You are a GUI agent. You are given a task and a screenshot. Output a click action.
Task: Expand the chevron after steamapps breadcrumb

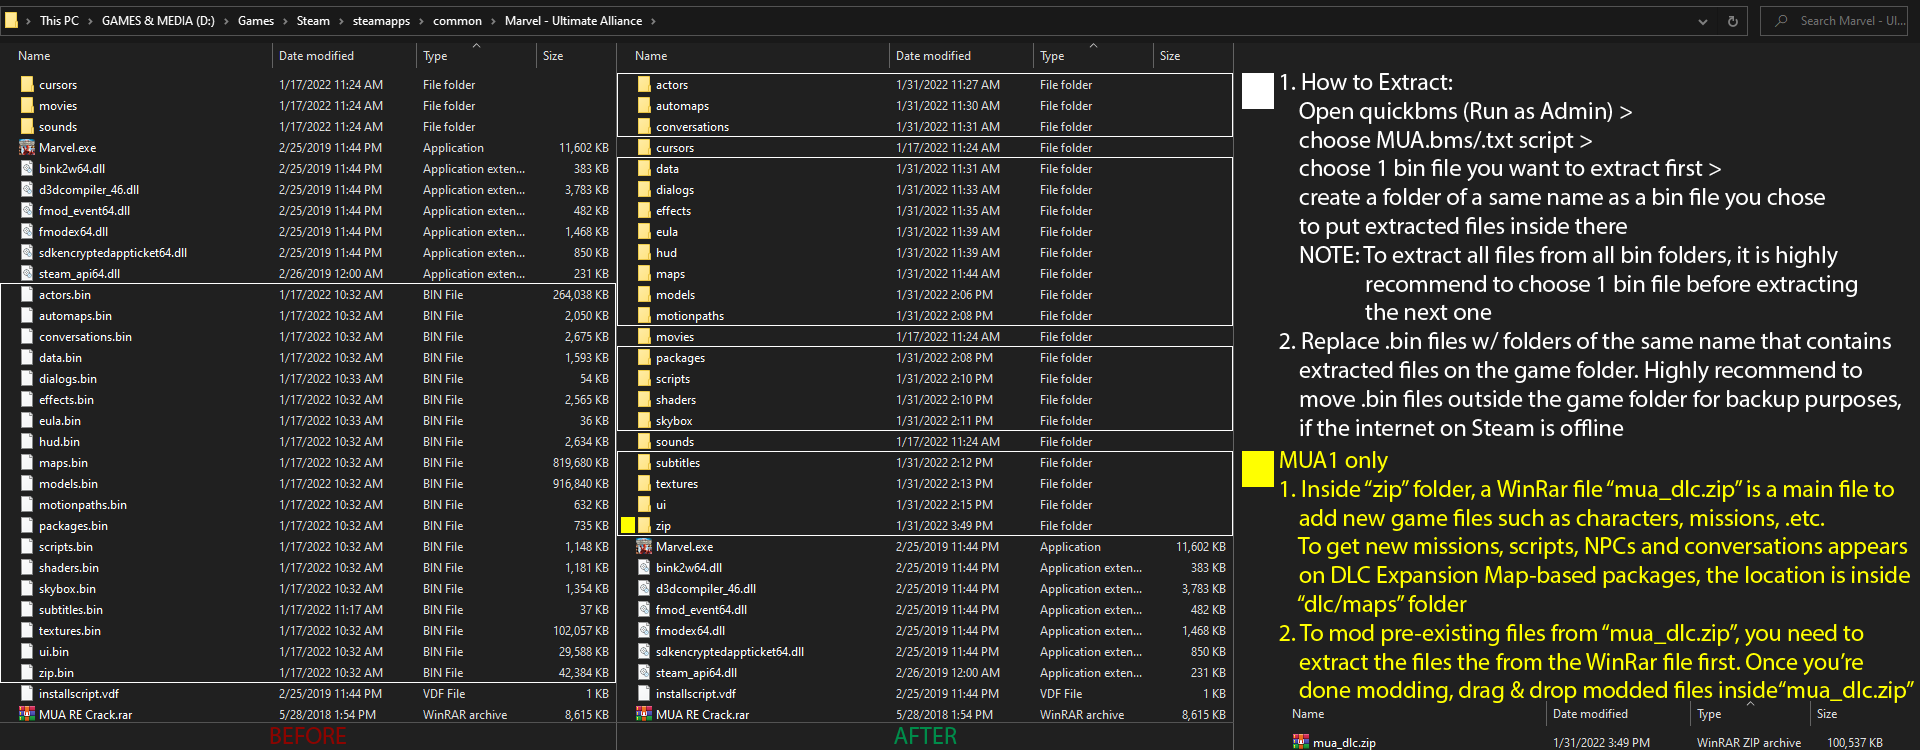point(421,21)
